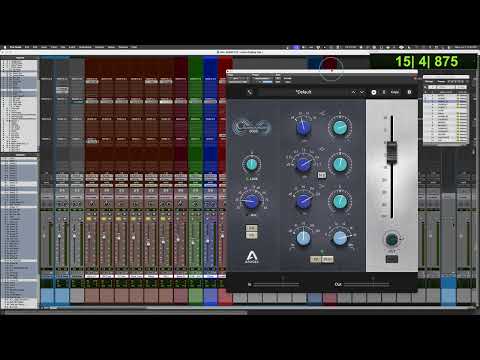Open the Default preset name dropdown
The height and width of the screenshot is (360, 480).
click(303, 92)
